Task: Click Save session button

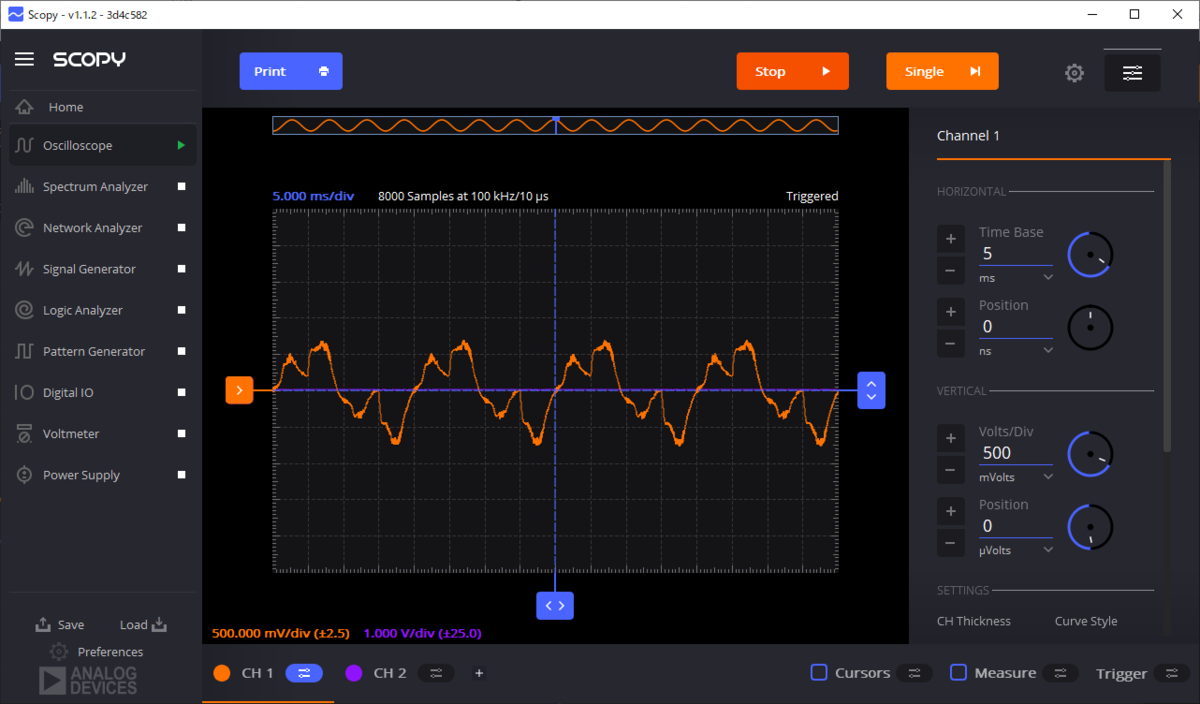Action: pyautogui.click(x=60, y=625)
